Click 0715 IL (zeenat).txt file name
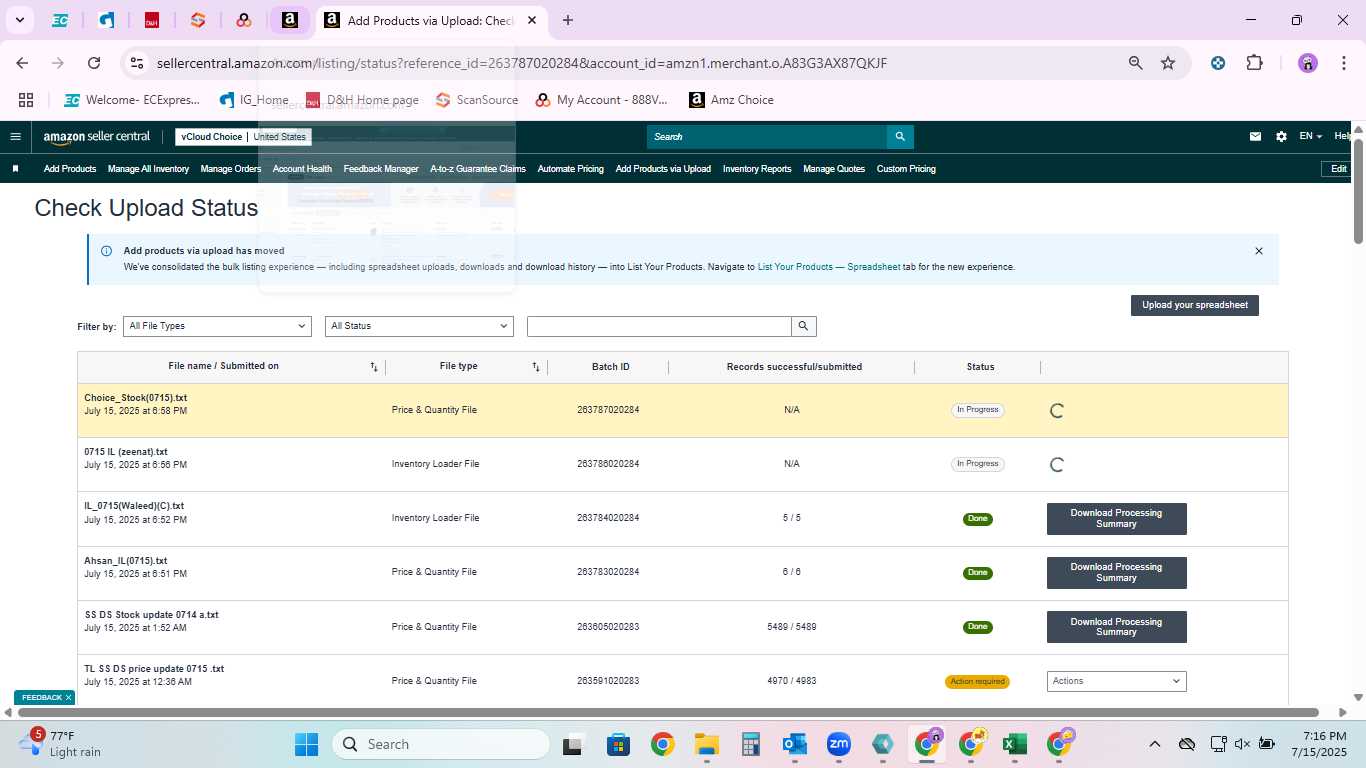The width and height of the screenshot is (1366, 768). 126,452
